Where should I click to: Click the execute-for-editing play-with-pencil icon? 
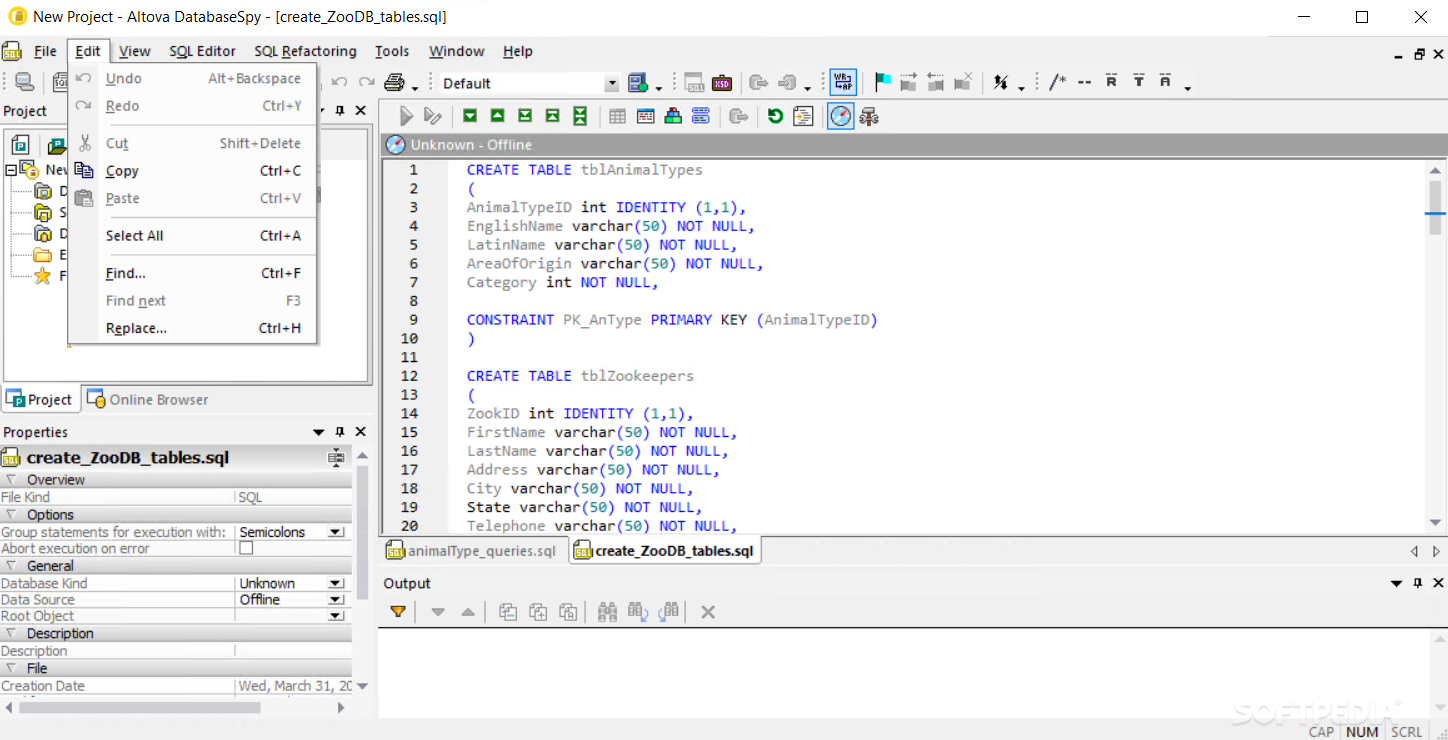(433, 117)
